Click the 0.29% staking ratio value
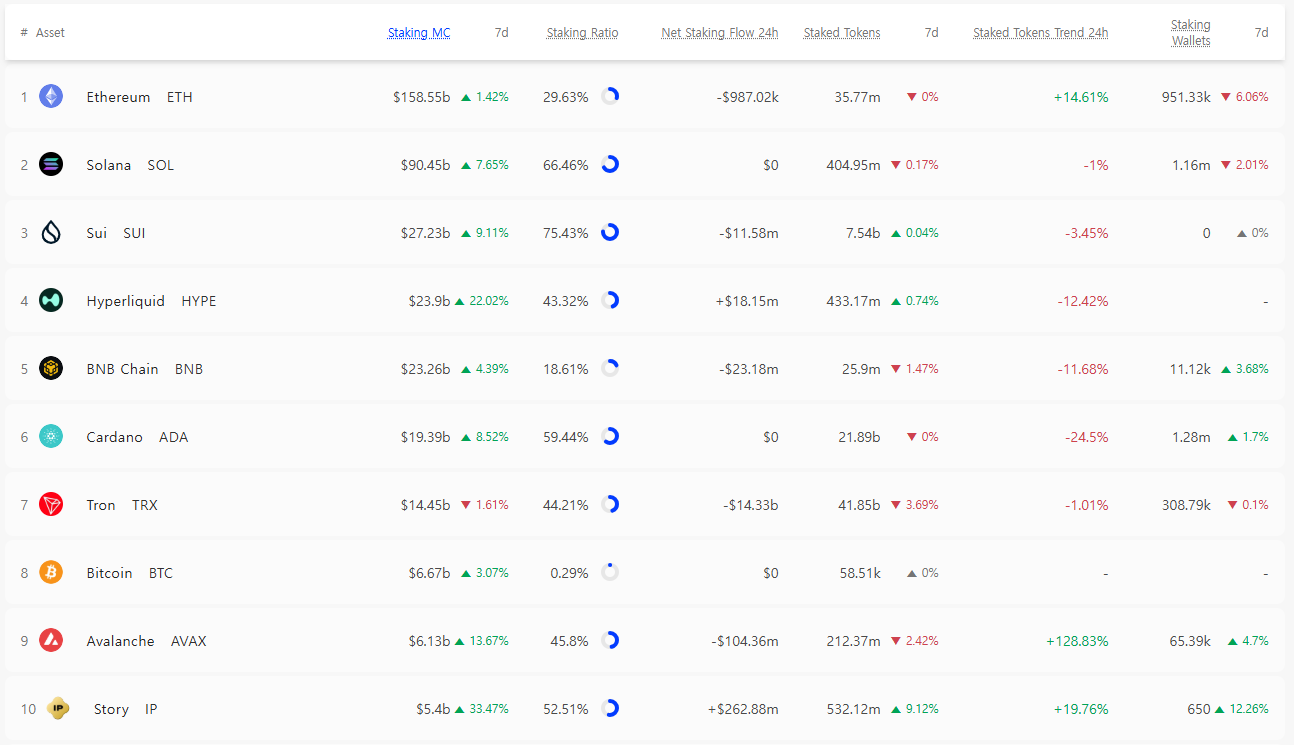 (x=569, y=573)
